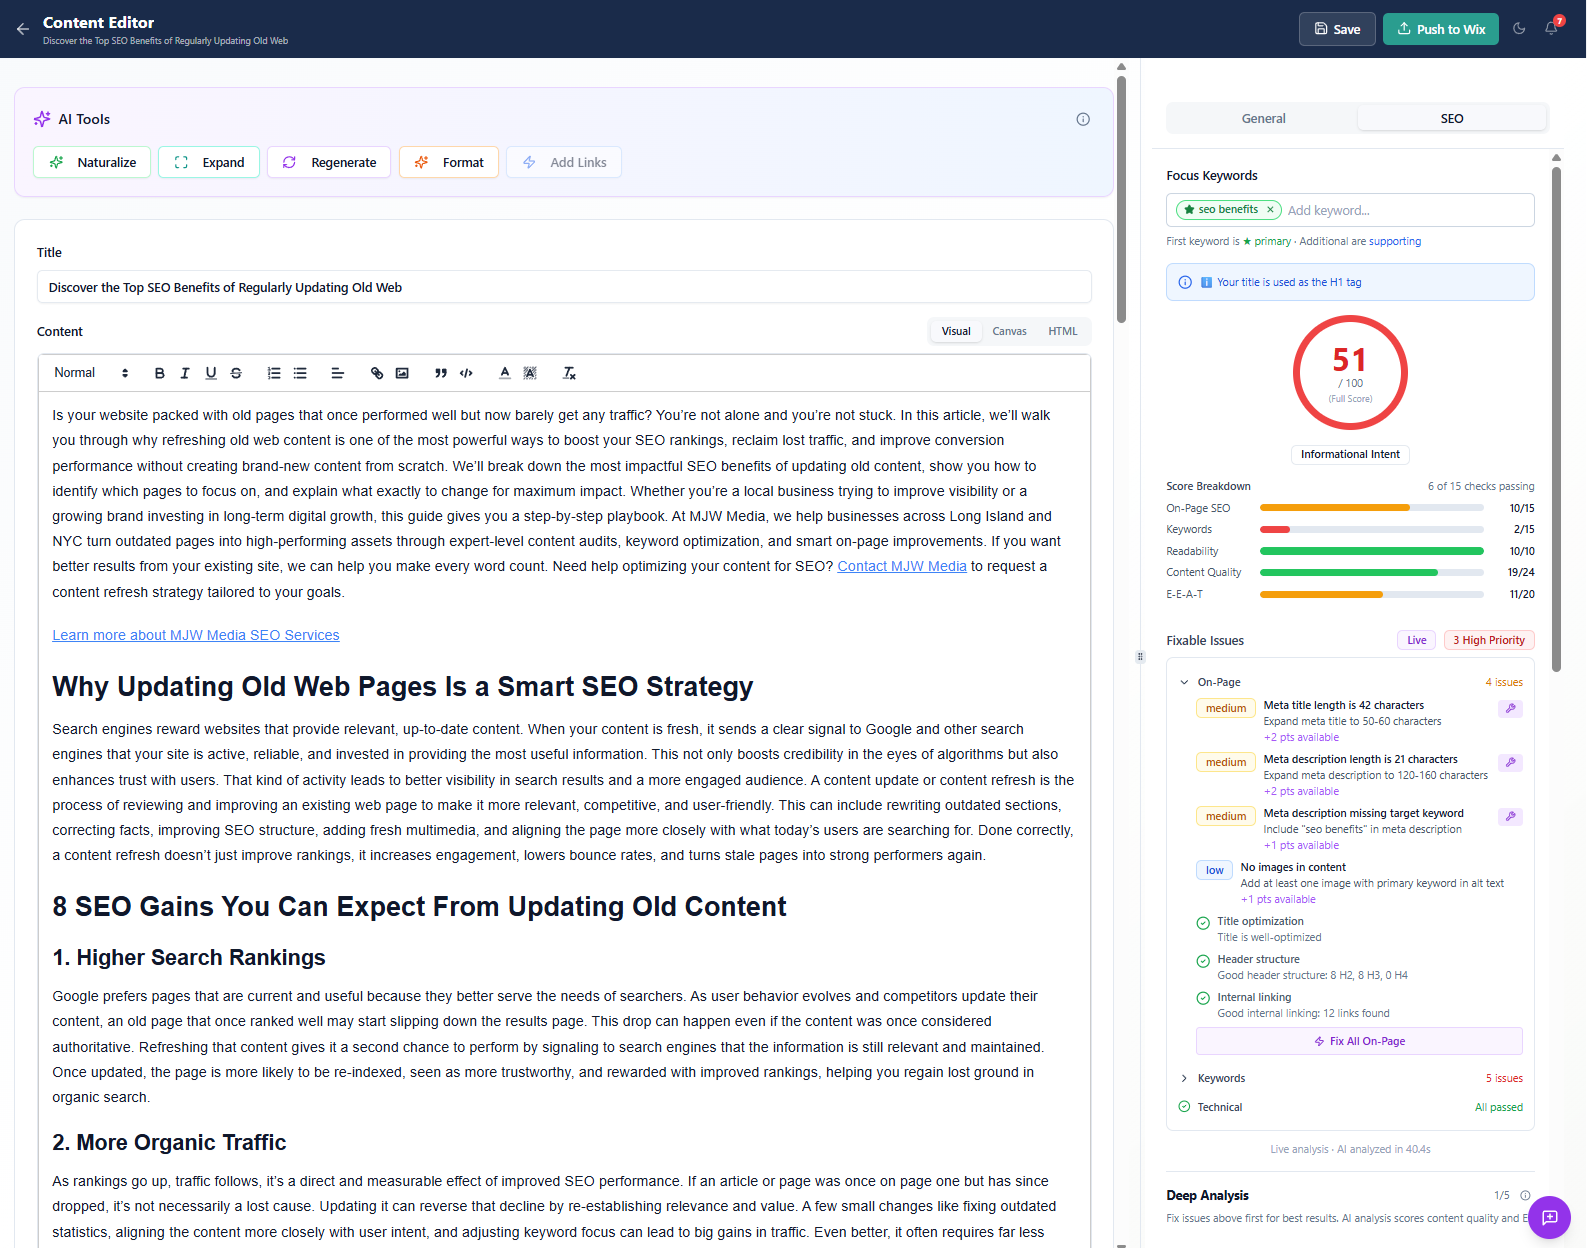The image size is (1587, 1249).
Task: Click the On-Page SEO score bar
Action: tap(1371, 508)
